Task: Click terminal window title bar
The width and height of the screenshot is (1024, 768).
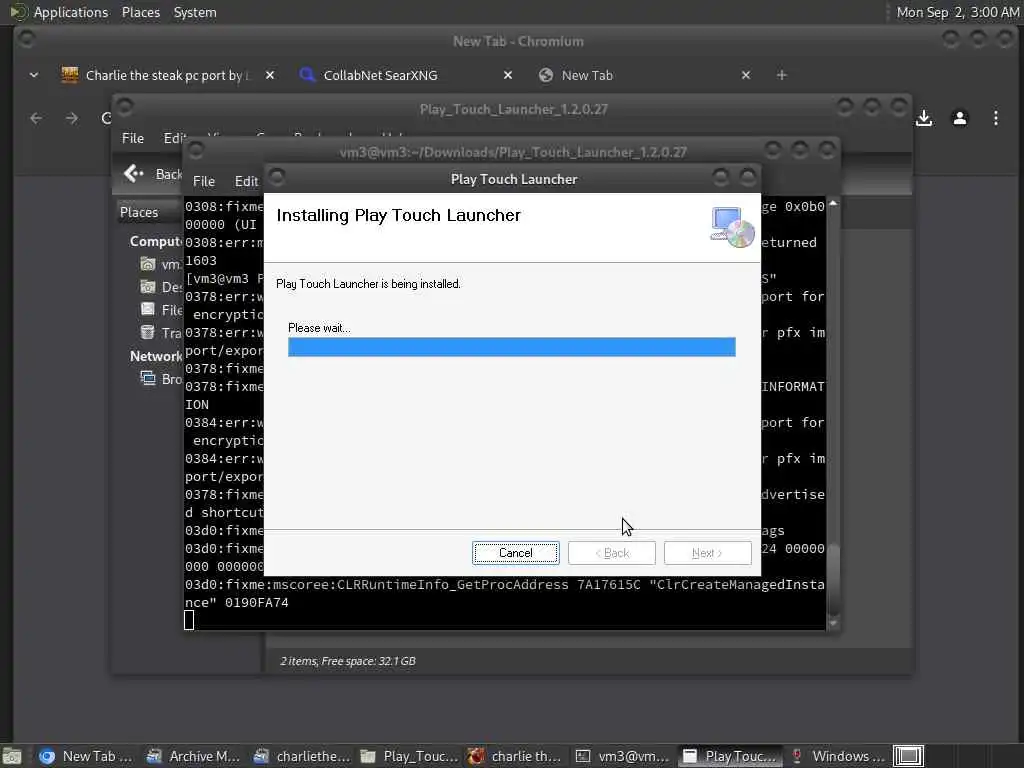Action: pos(513,152)
